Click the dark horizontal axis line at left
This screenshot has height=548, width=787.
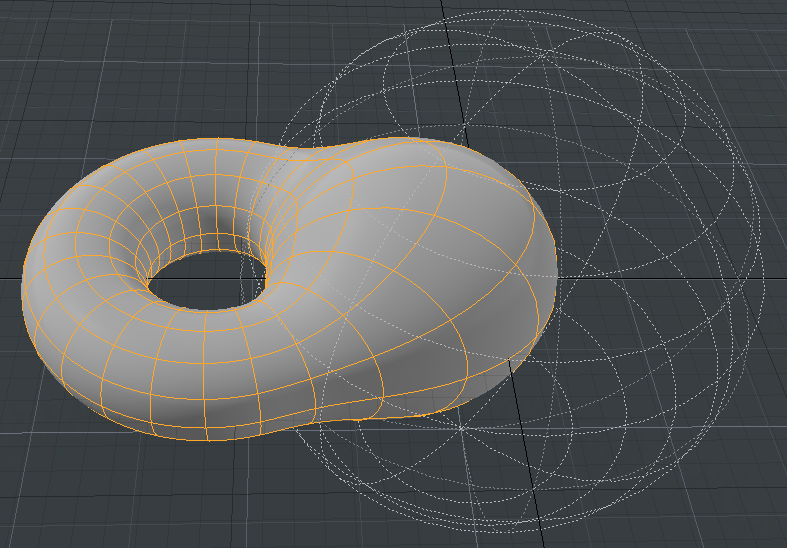[x=10, y=277]
